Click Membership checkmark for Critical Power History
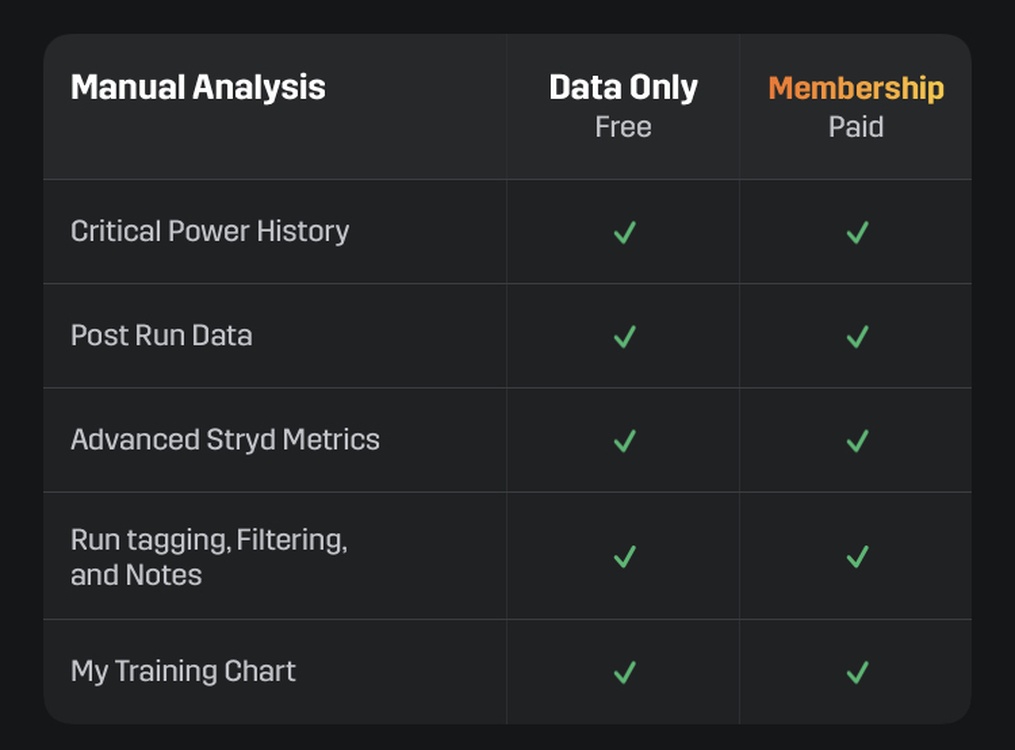The image size is (1015, 750). pos(857,232)
